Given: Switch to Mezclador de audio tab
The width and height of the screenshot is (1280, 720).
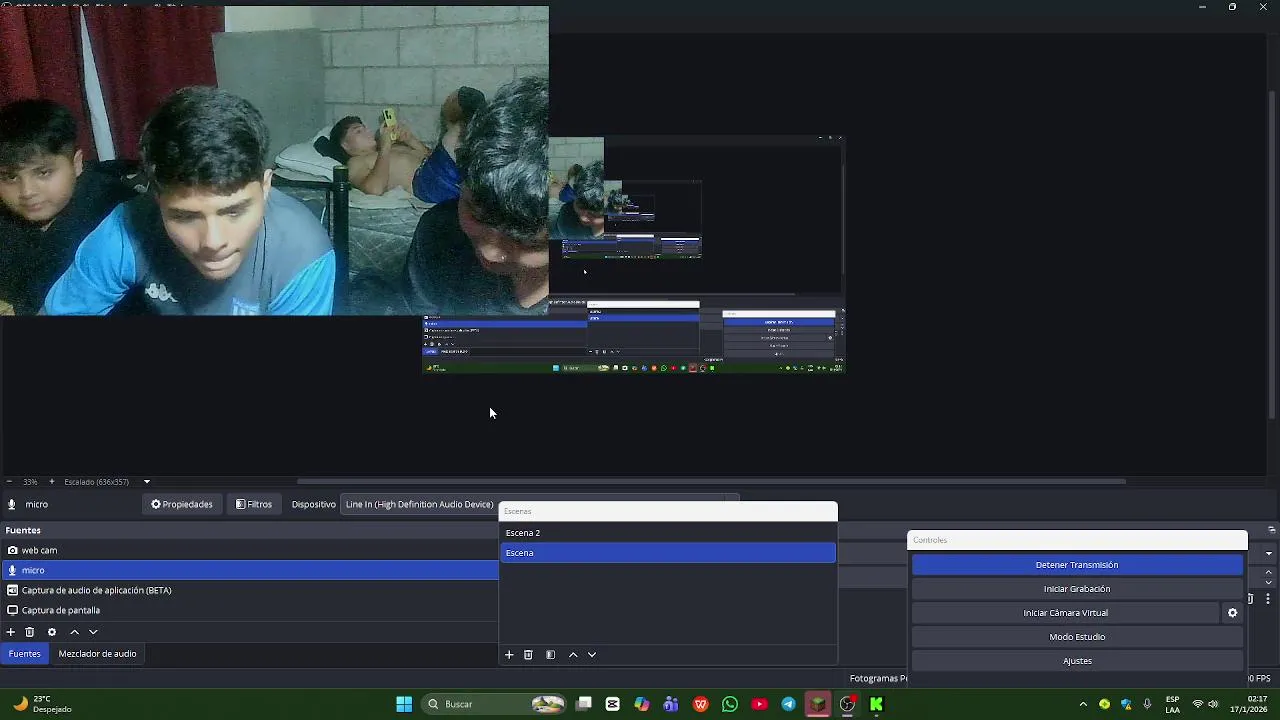Looking at the screenshot, I should pos(97,654).
